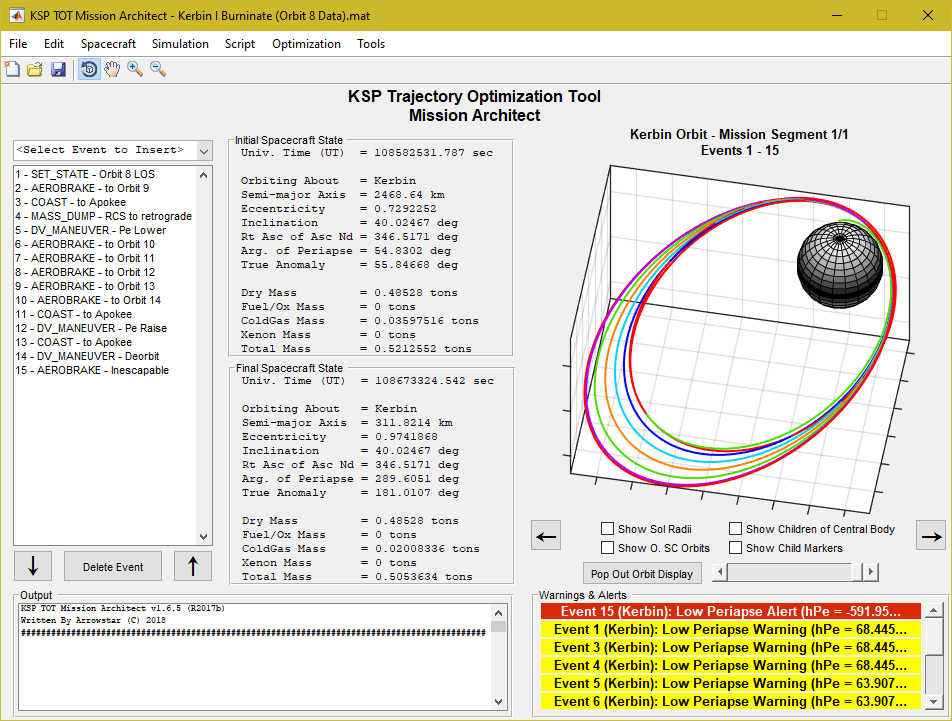The height and width of the screenshot is (721, 952).
Task: Click Event 6 Low Periapse Warning row
Action: coord(730,701)
